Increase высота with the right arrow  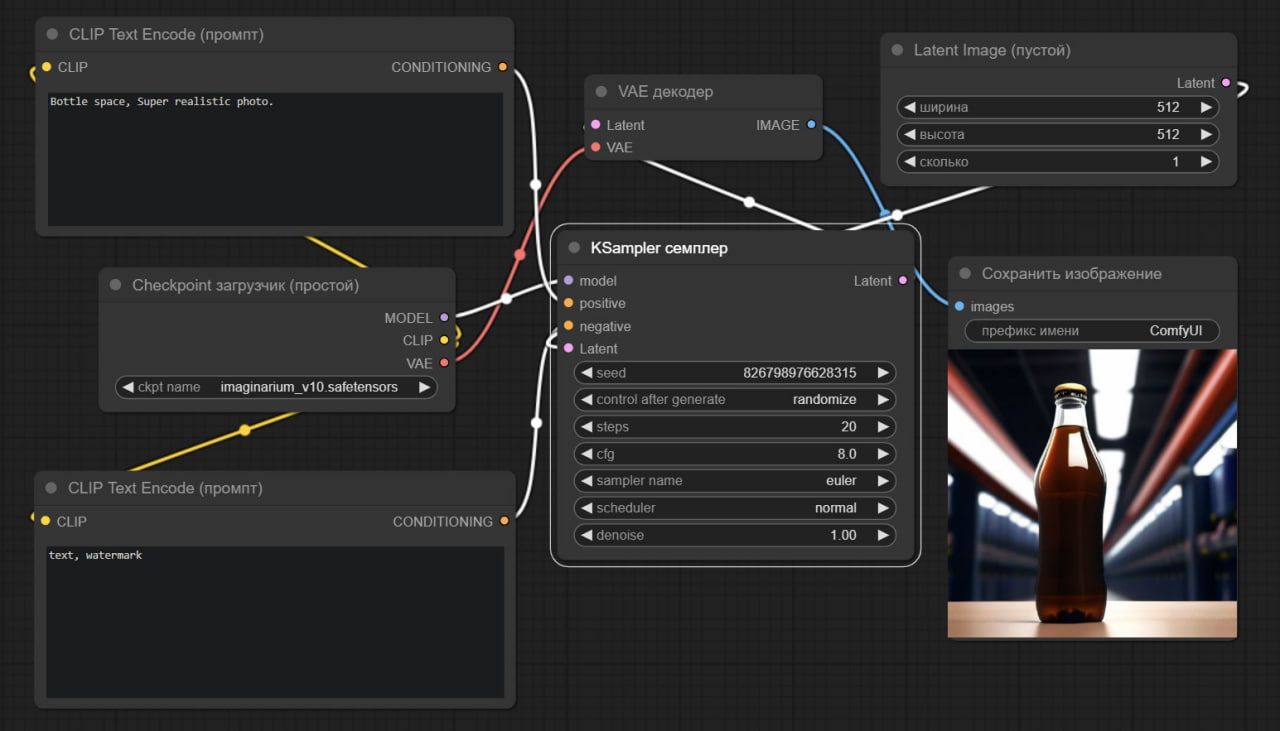tap(1206, 134)
